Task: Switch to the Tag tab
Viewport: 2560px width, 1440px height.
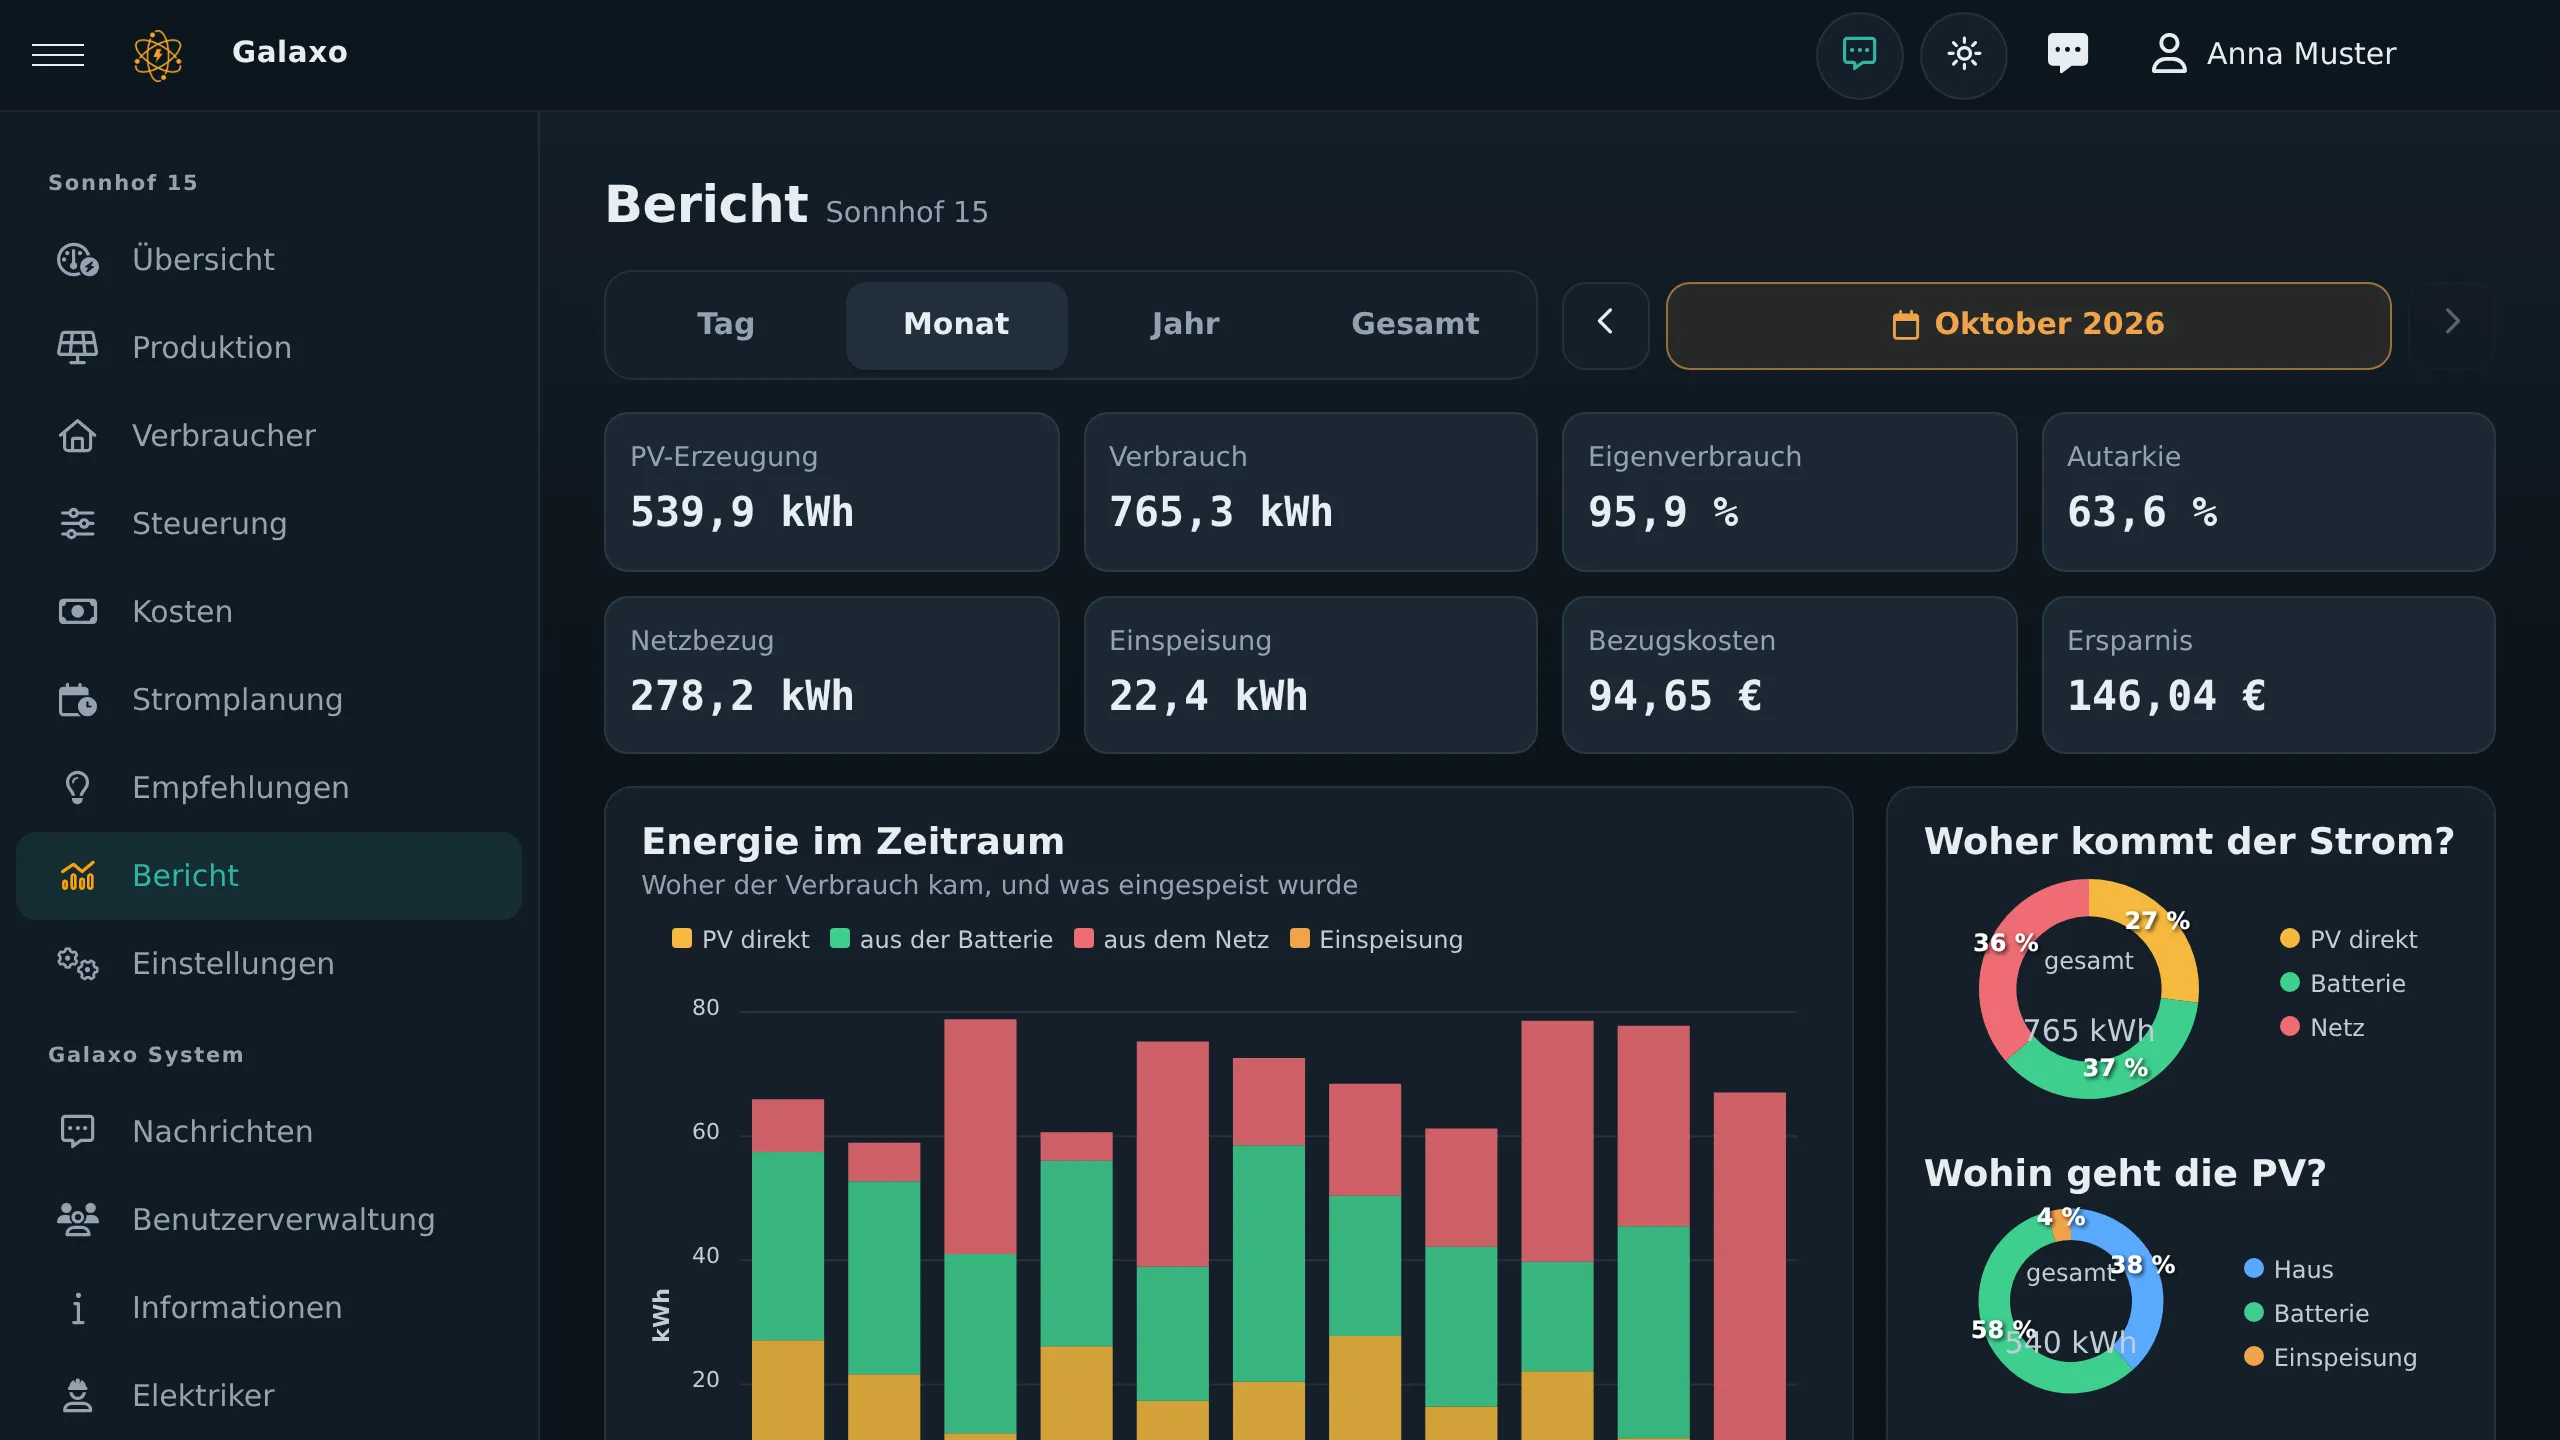Action: click(x=726, y=325)
